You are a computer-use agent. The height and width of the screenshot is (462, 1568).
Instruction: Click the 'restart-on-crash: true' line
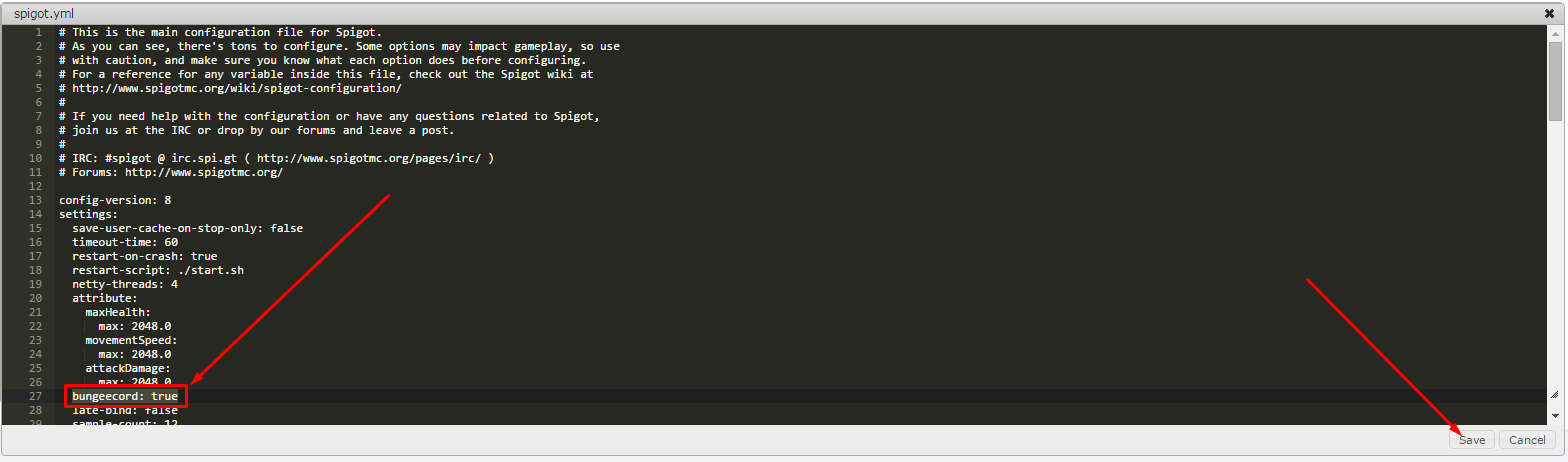pos(144,256)
